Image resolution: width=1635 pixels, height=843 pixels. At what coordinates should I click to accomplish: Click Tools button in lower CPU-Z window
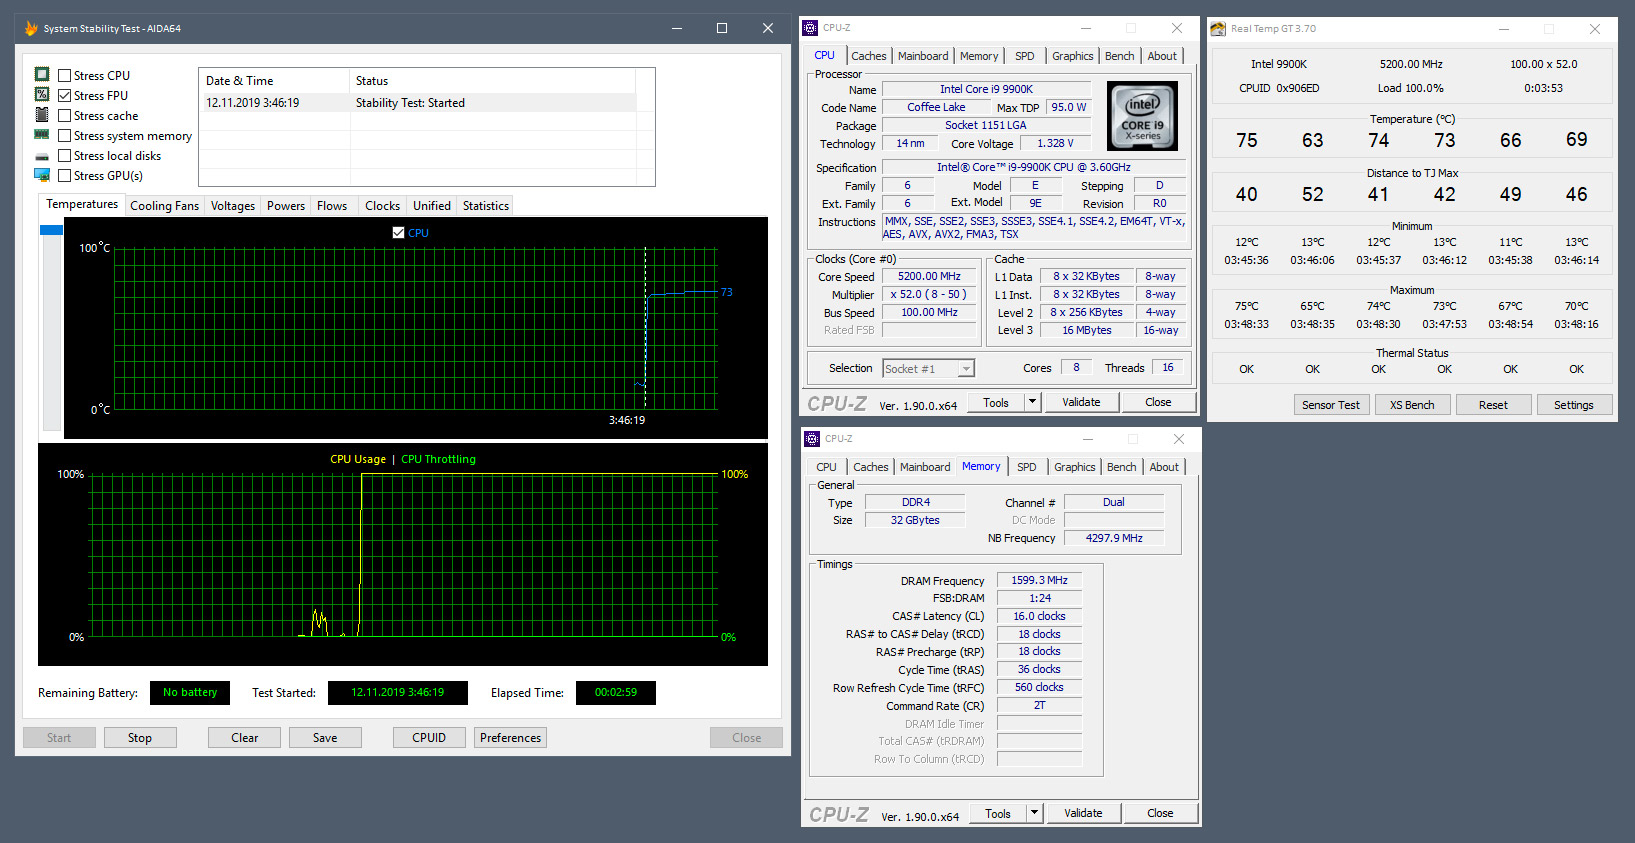pos(998,813)
